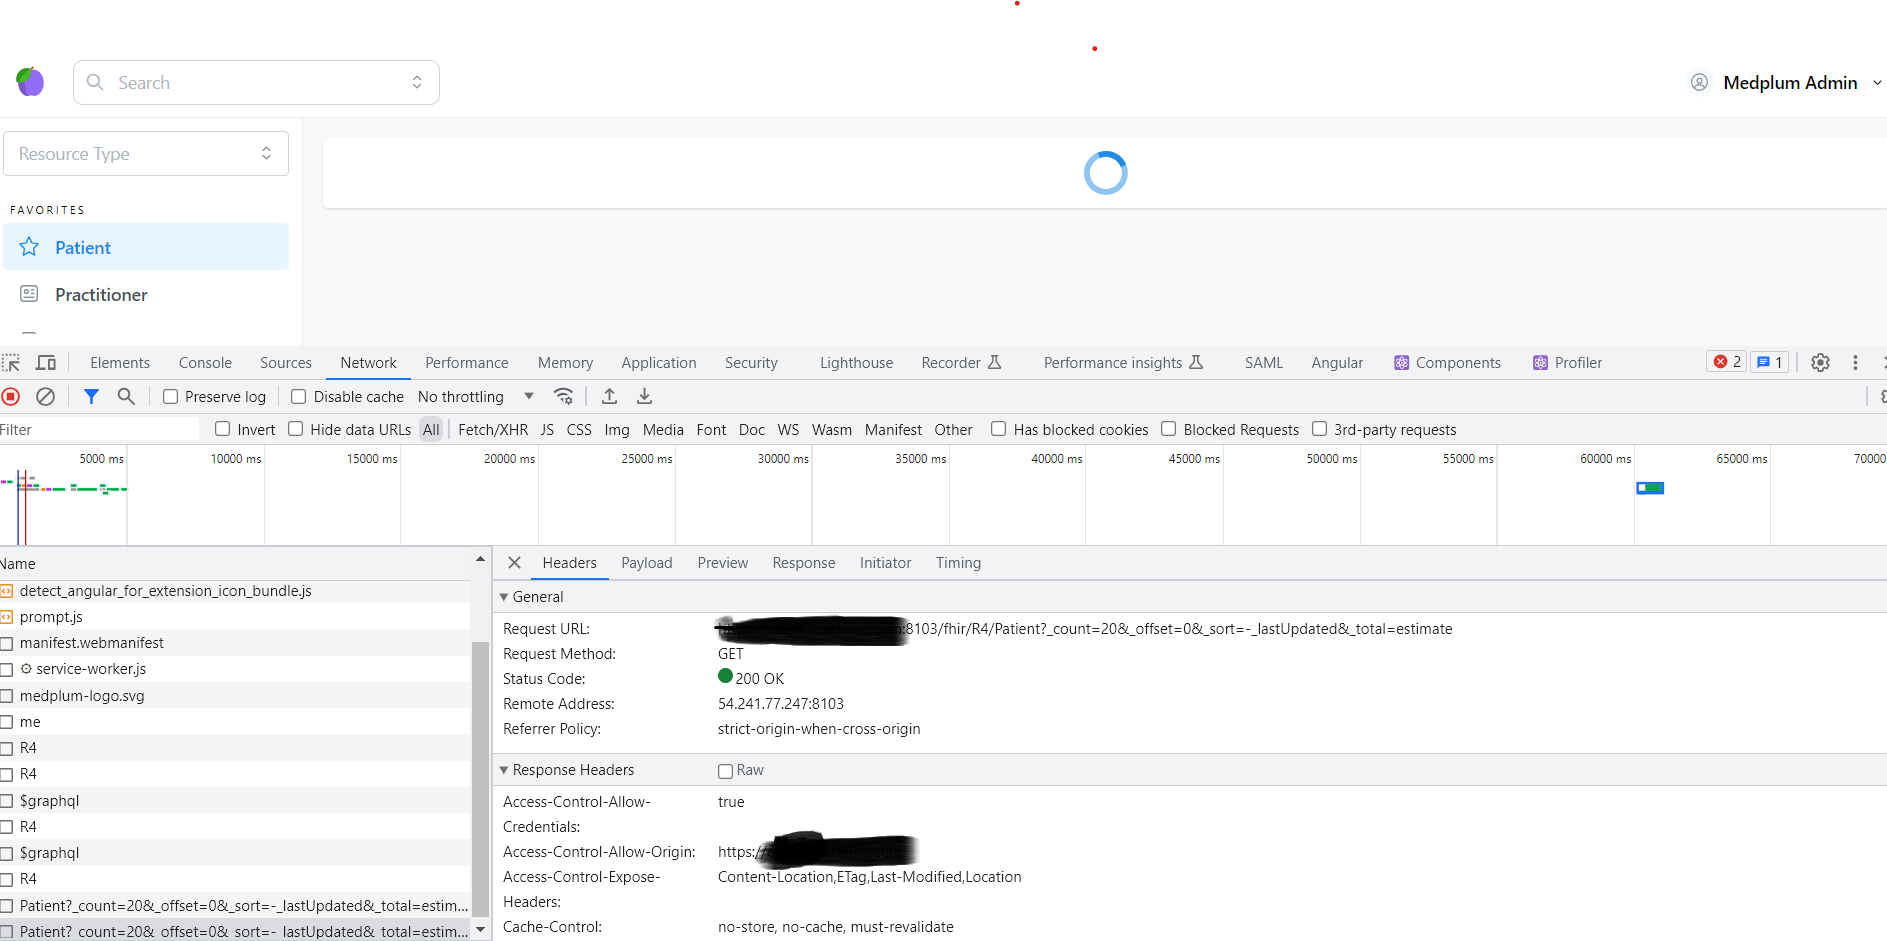Stop recording the network log
Image resolution: width=1887 pixels, height=941 pixels.
11,396
